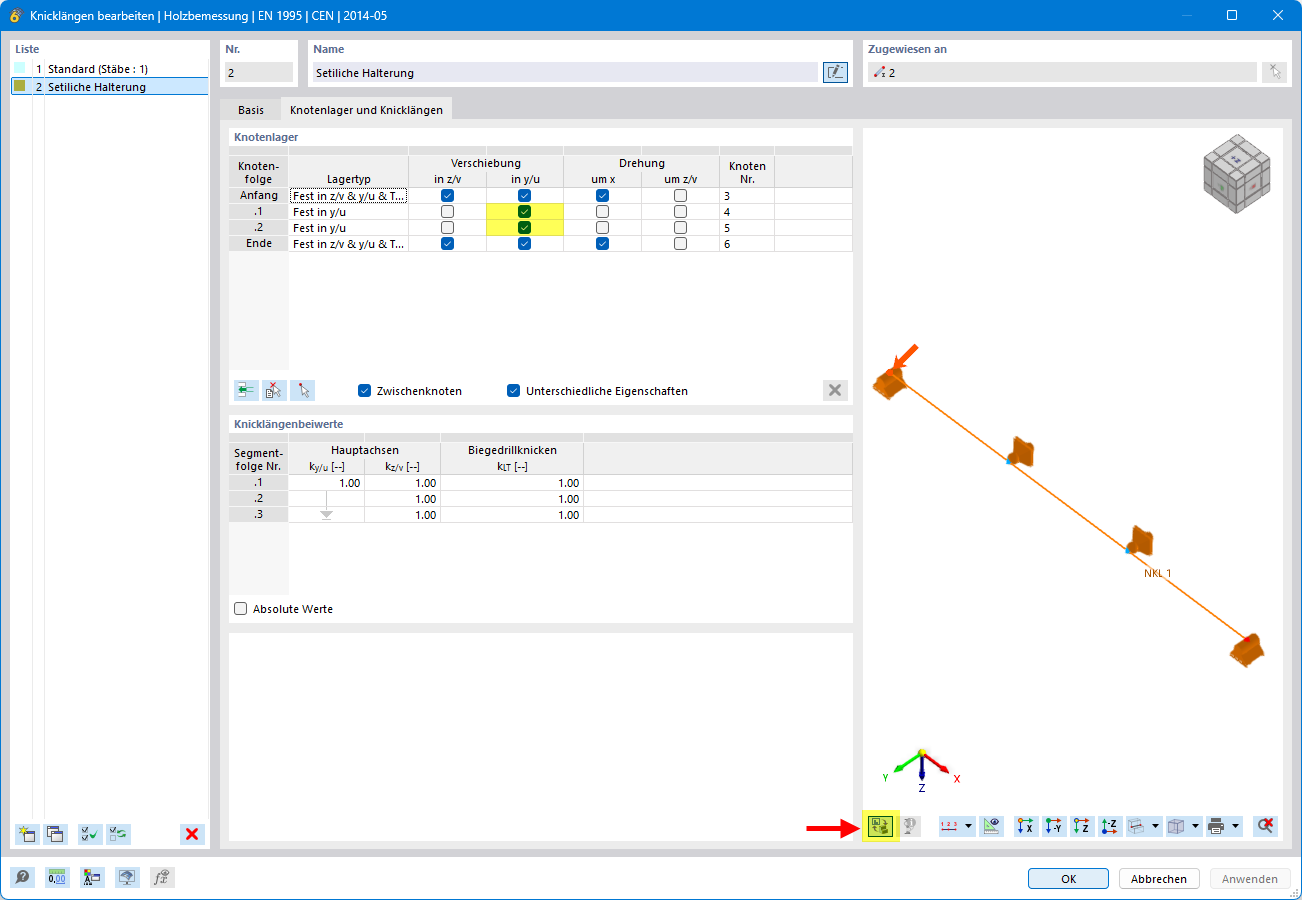Click the color display settings icon in bottom bar
Viewport: 1302px width, 900px height.
(x=92, y=878)
